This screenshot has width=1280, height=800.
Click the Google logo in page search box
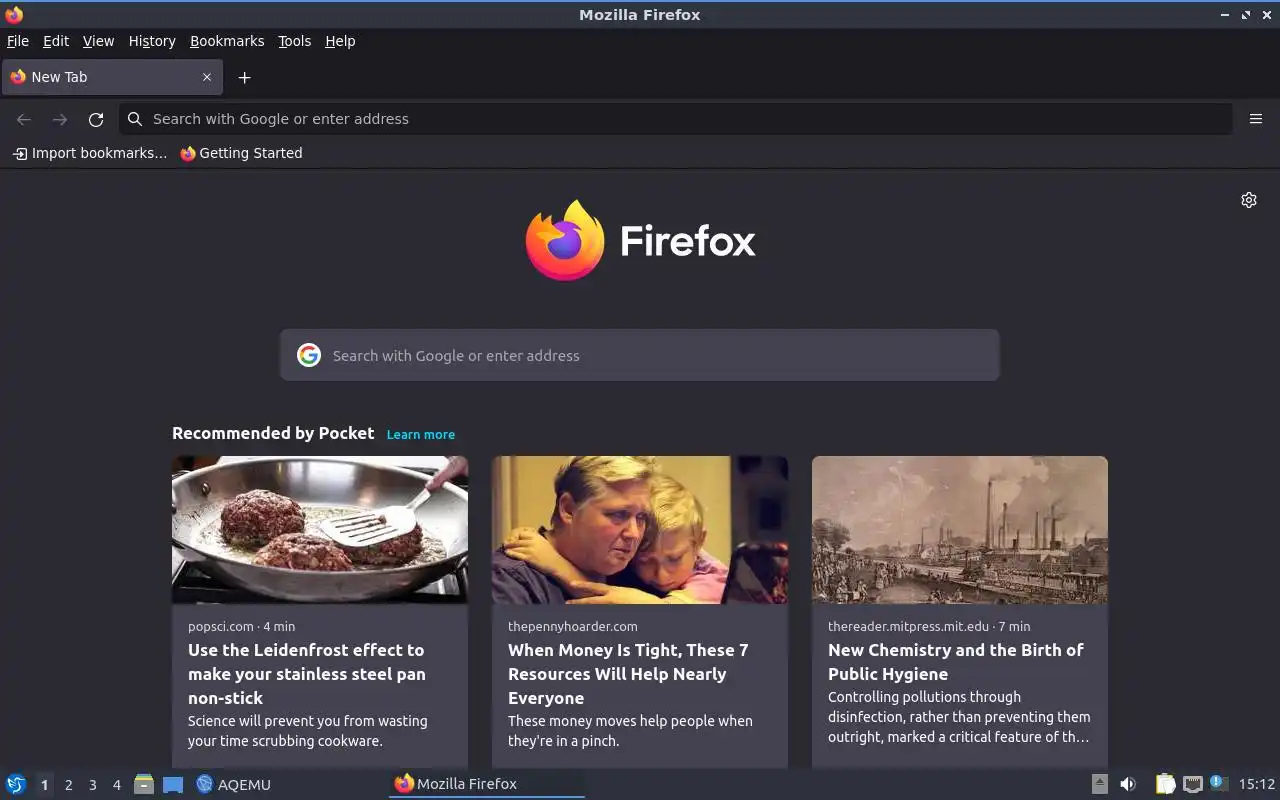309,355
